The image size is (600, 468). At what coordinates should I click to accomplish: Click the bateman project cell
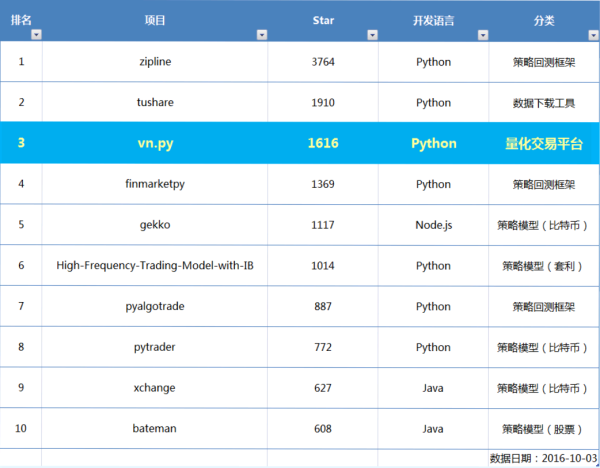pyautogui.click(x=155, y=429)
